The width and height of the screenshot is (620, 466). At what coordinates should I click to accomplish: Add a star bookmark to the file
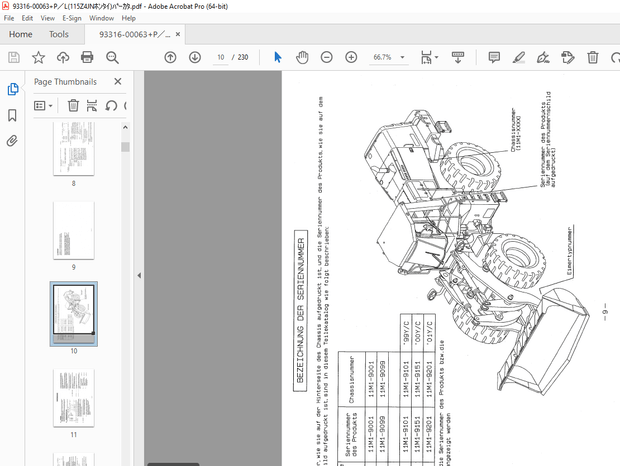[x=37, y=58]
